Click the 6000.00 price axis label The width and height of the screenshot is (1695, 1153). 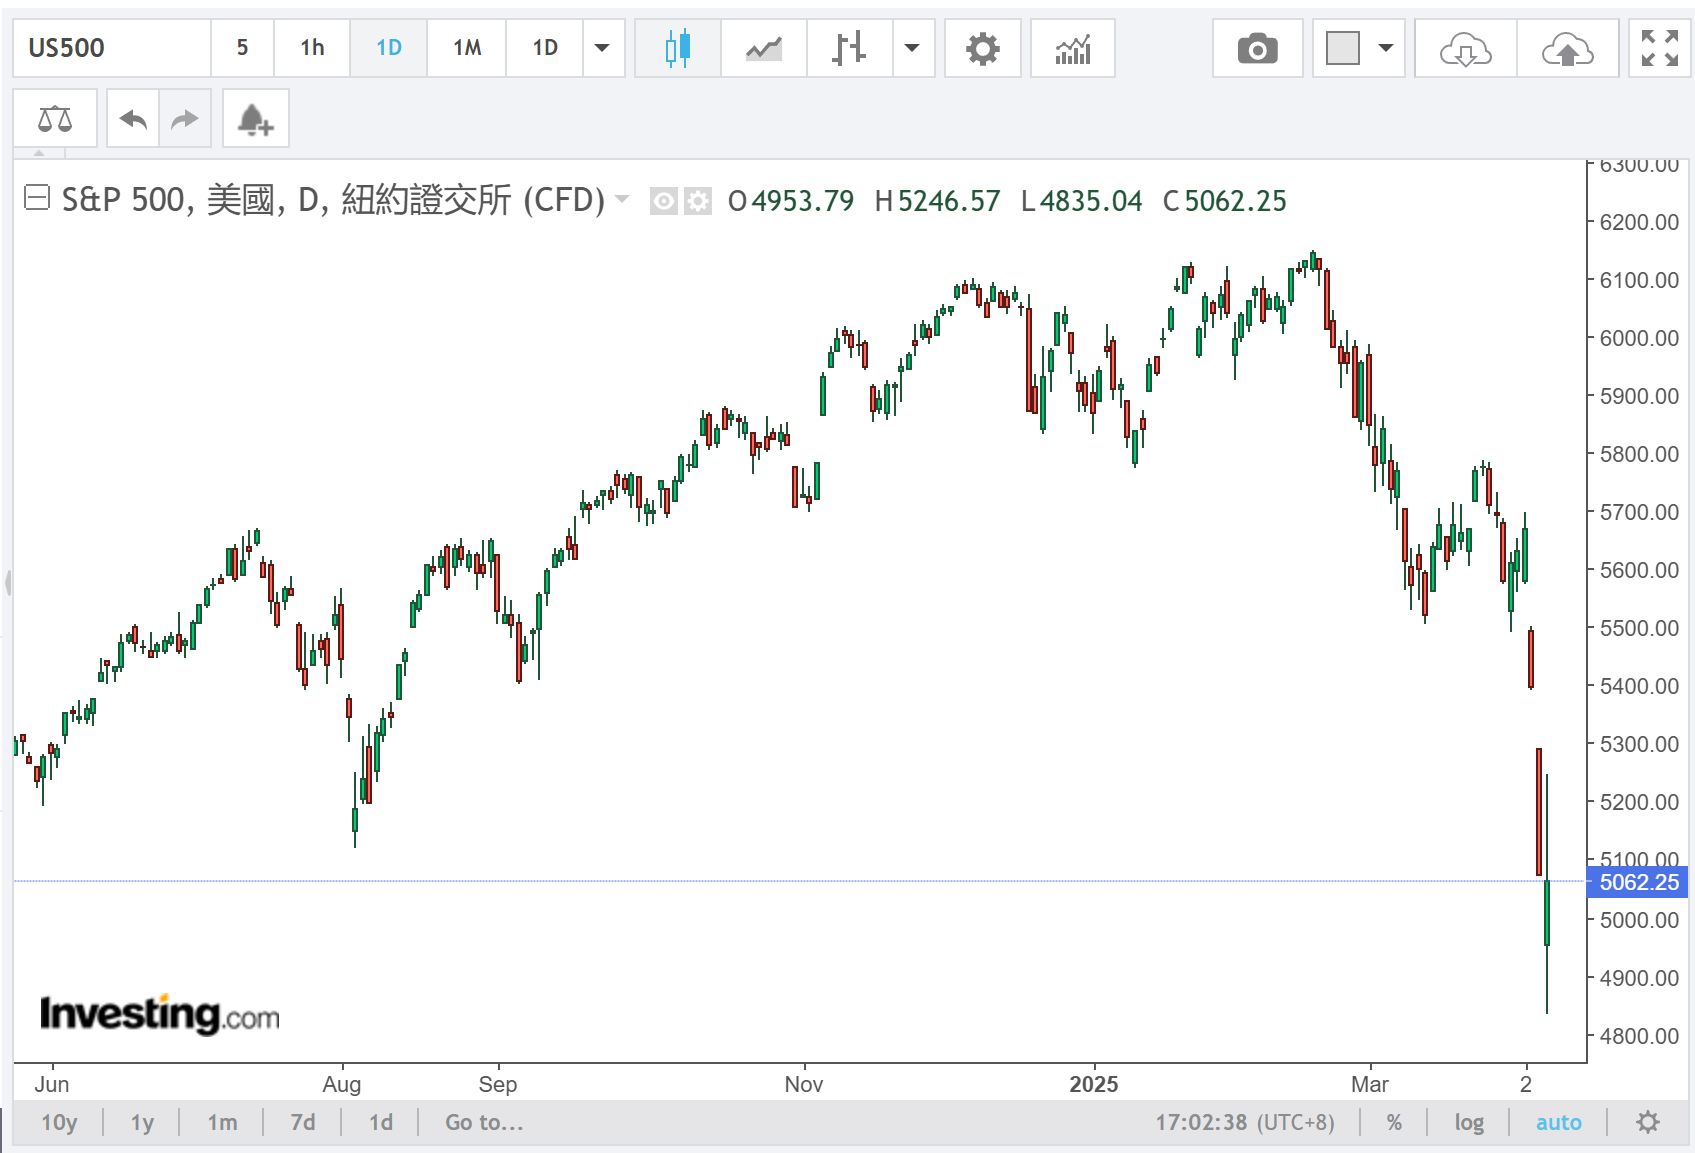(x=1639, y=338)
